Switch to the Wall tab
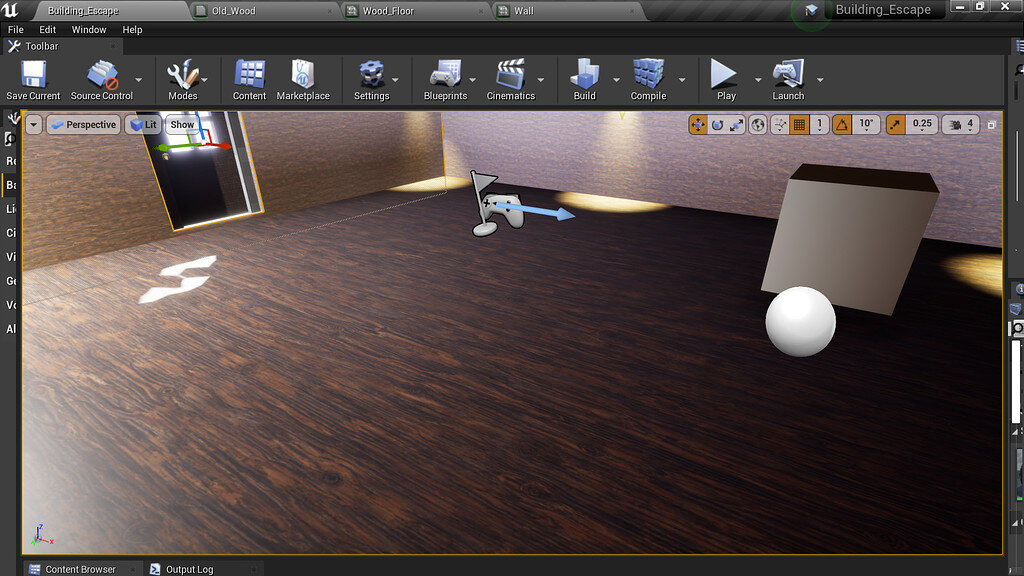This screenshot has width=1024, height=576. tap(521, 10)
